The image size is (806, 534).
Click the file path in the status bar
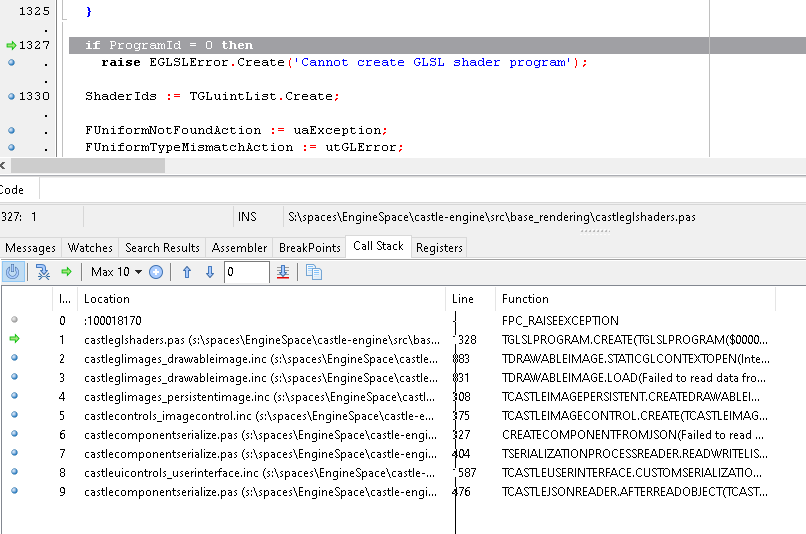coord(492,217)
